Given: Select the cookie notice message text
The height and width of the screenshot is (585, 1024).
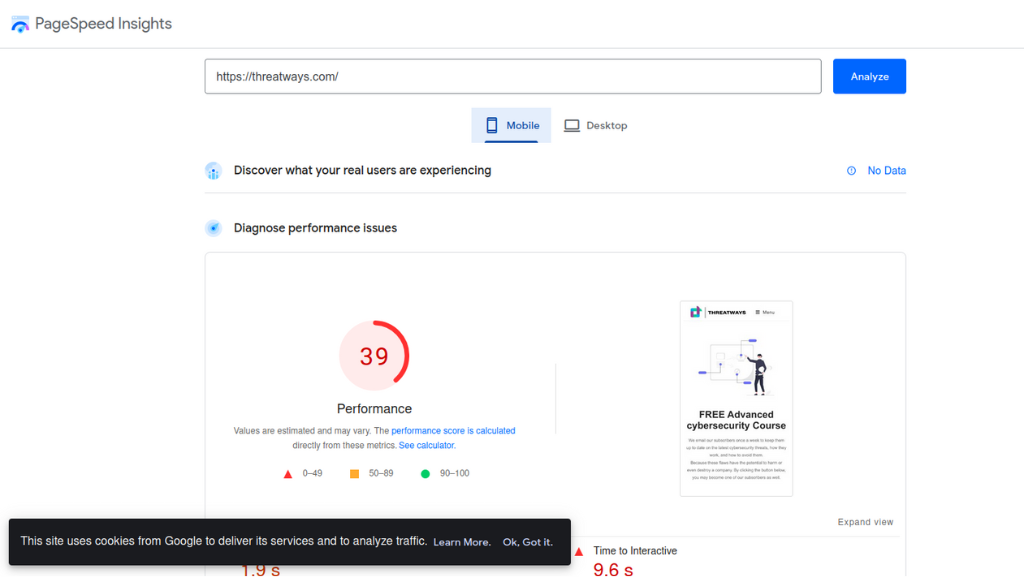Looking at the screenshot, I should tap(223, 541).
